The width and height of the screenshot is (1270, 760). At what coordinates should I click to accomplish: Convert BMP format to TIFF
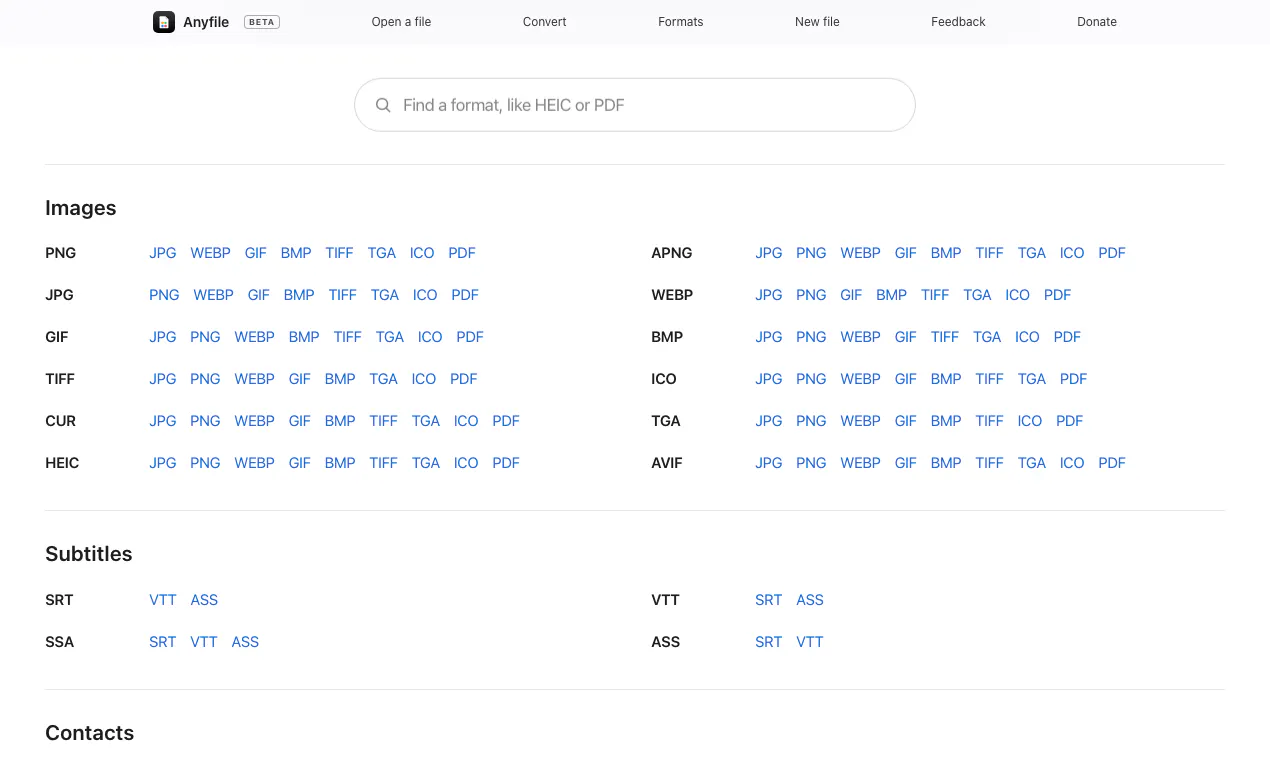[945, 337]
